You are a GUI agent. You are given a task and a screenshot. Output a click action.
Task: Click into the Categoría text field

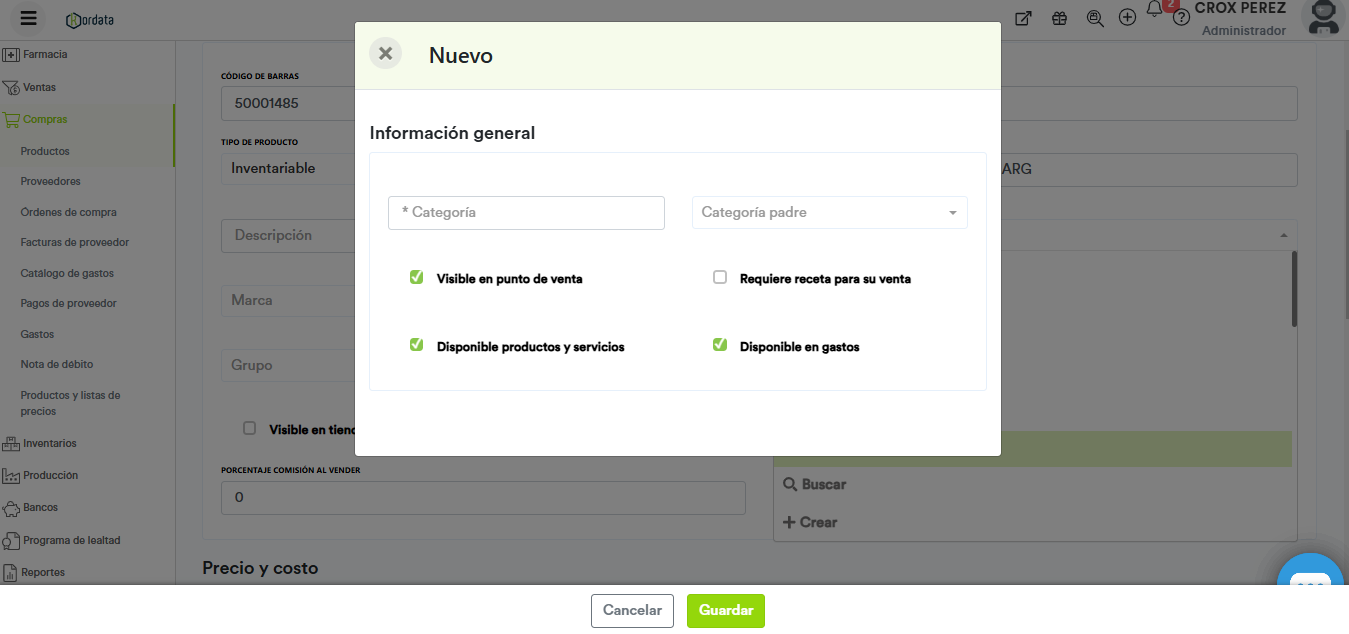pos(526,213)
